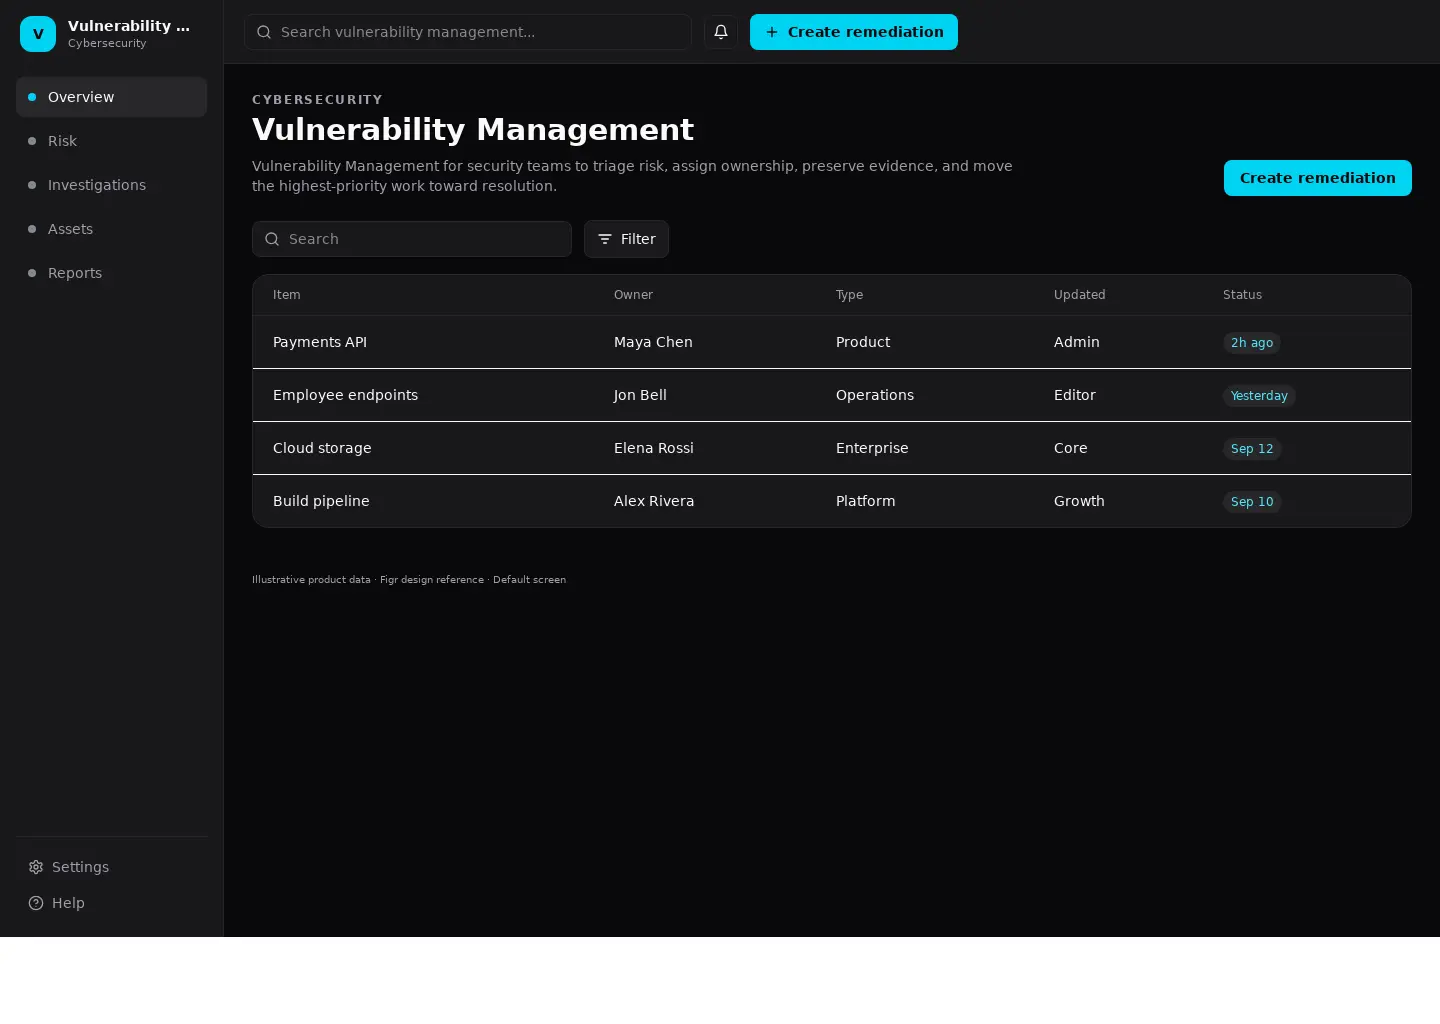This screenshot has width=1440, height=1024.
Task: Open Investigations in sidebar
Action: 111,185
